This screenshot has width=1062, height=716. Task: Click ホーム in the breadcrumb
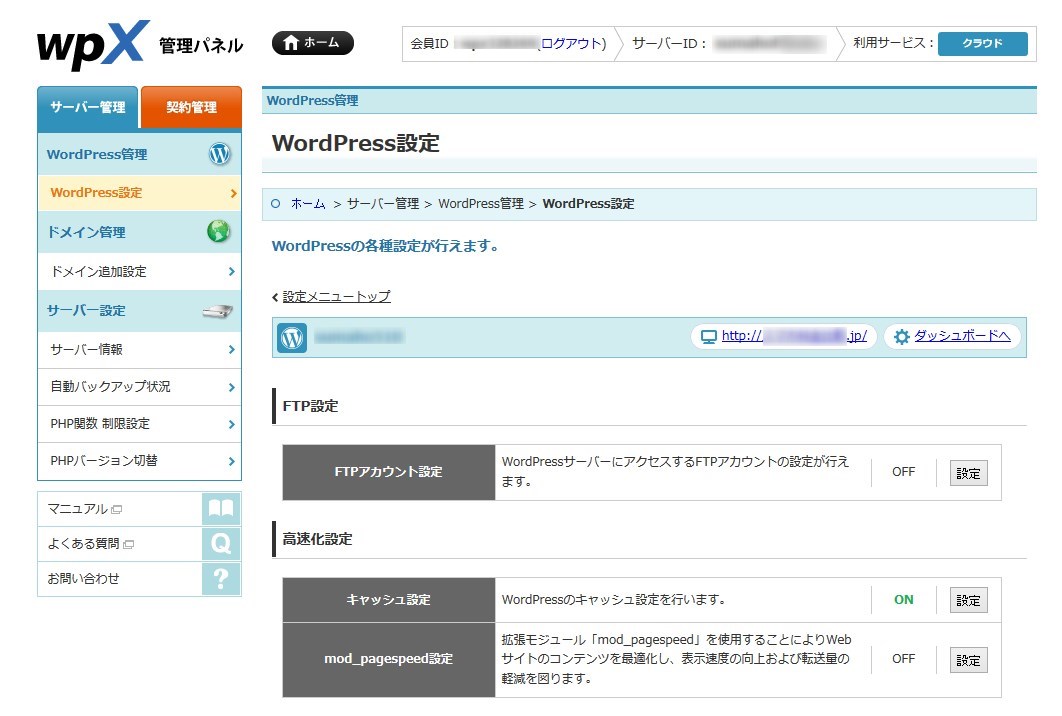tap(308, 203)
